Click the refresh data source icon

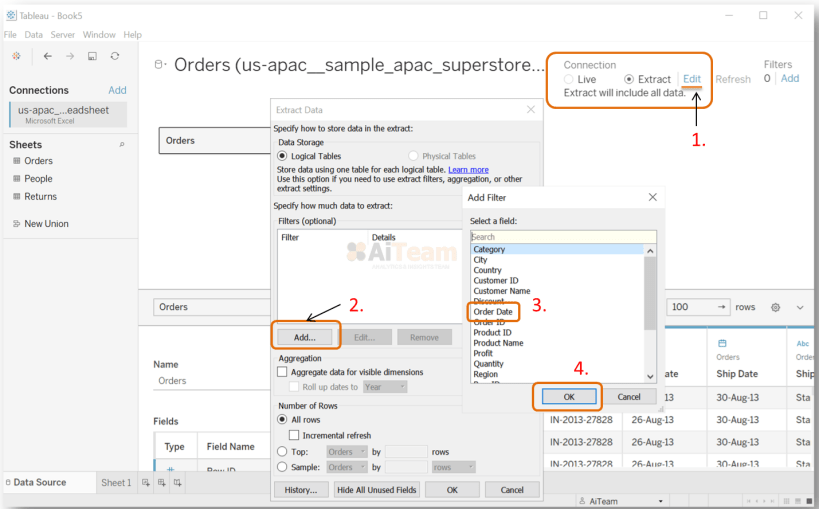pos(115,56)
